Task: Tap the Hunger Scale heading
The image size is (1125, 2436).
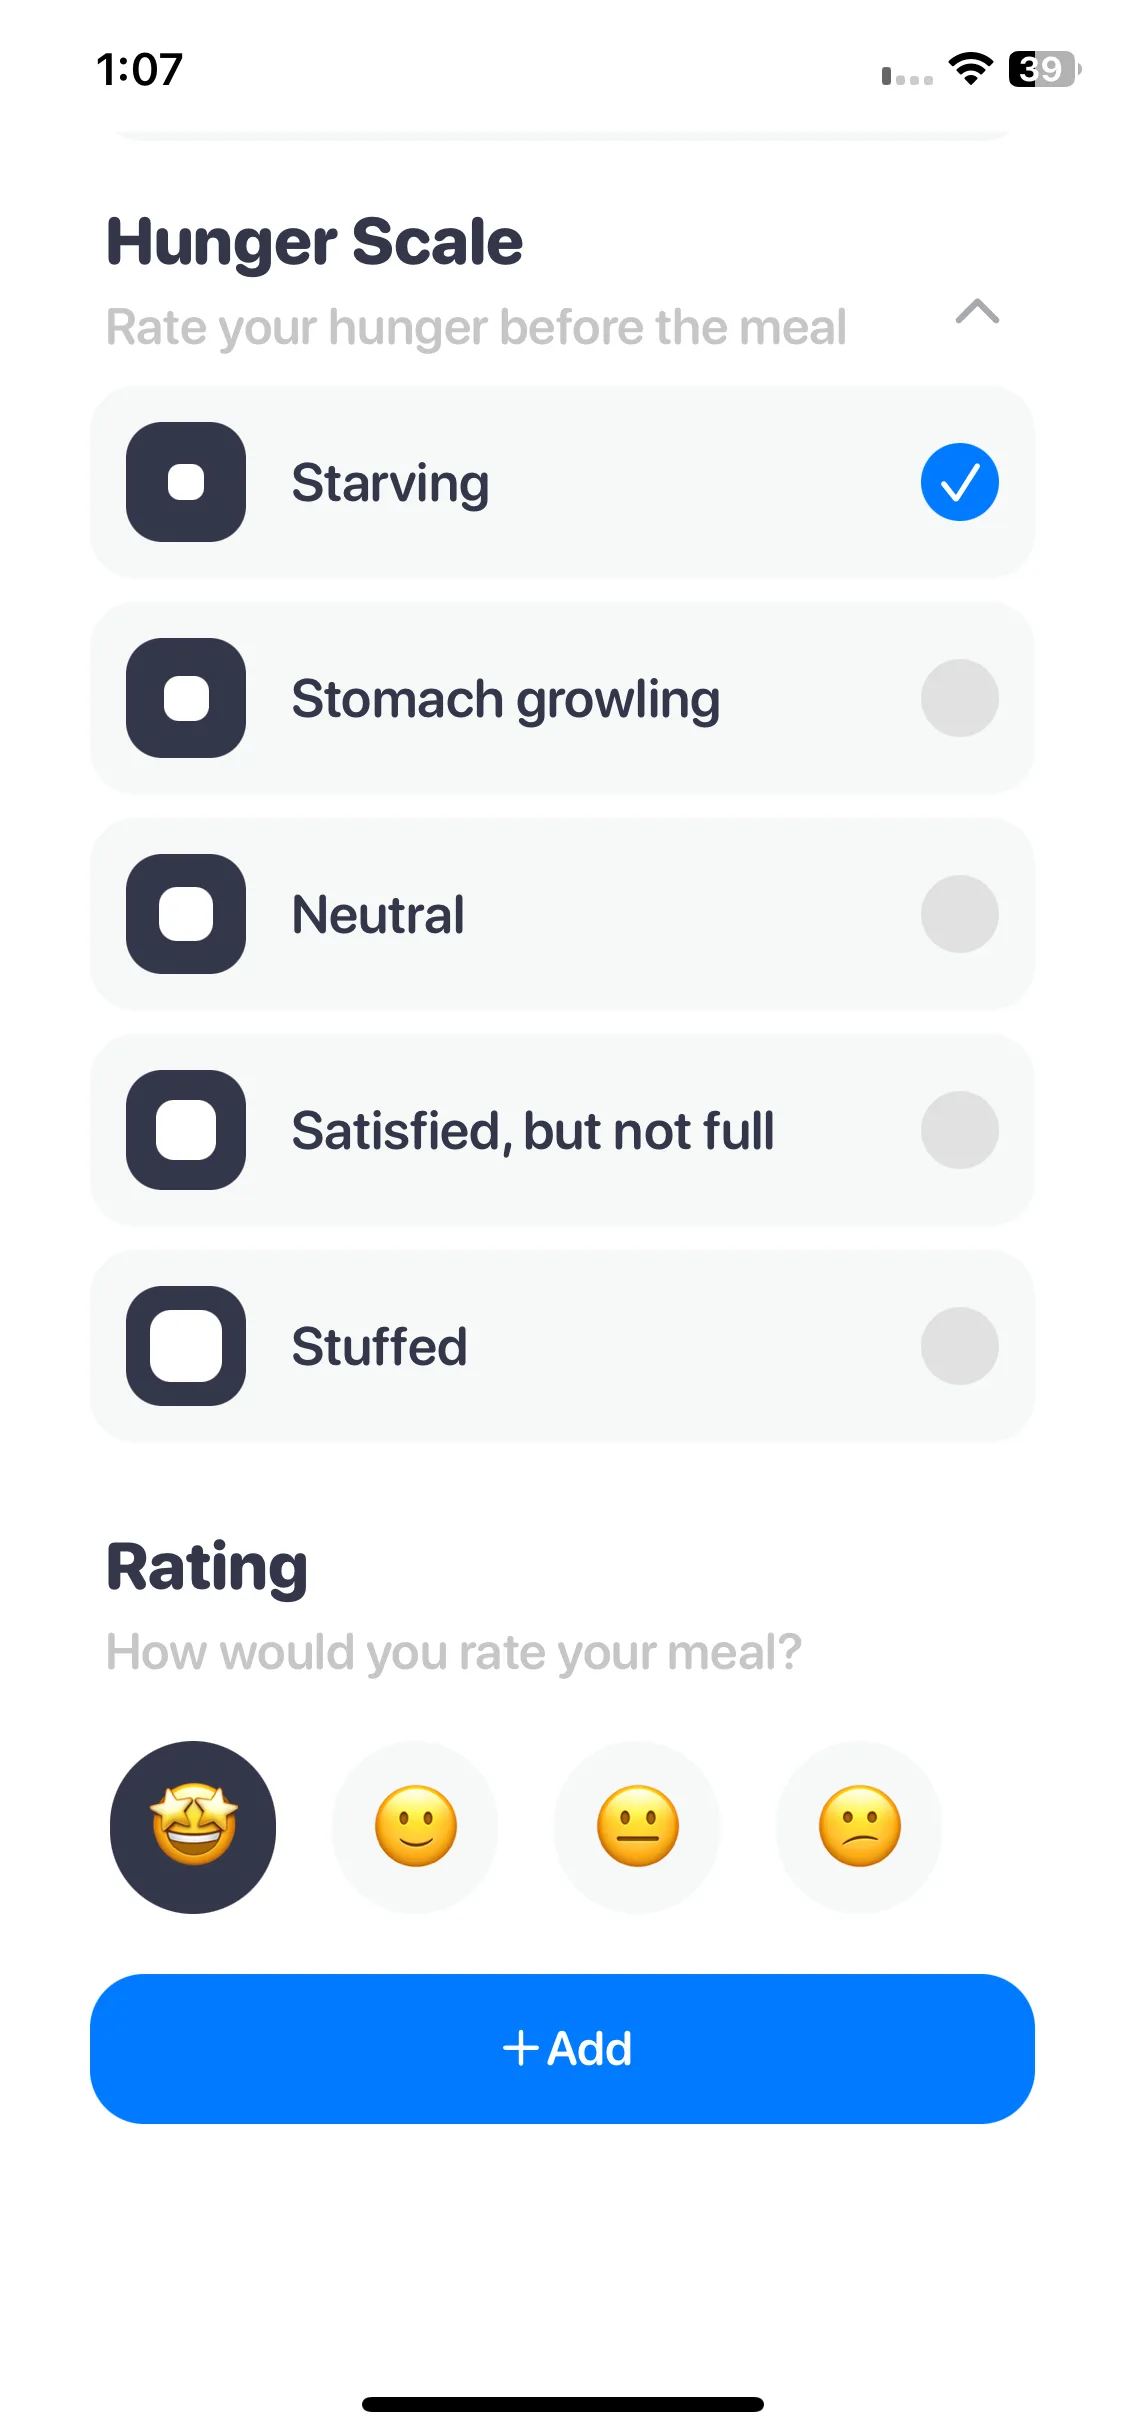Action: pos(315,242)
